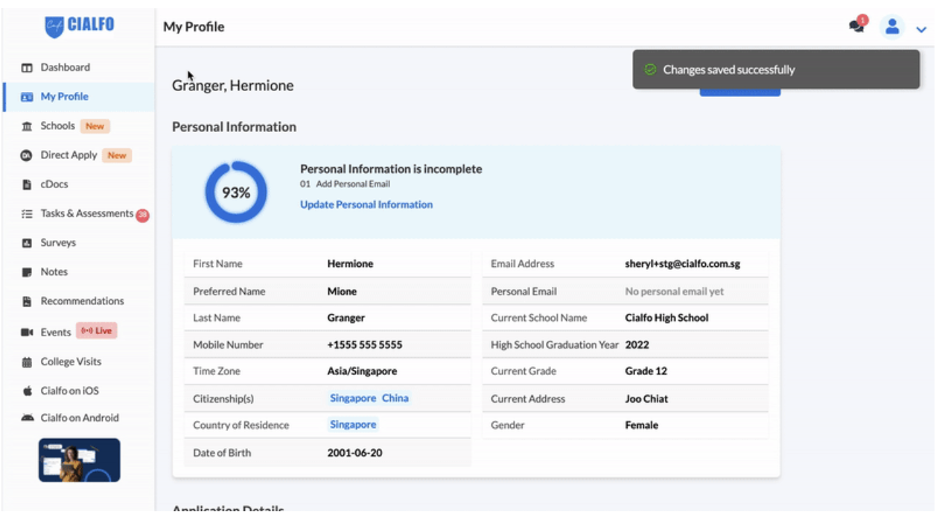Click the red notification badge on messages
Screen dimensions: 936x512
[x=863, y=20]
